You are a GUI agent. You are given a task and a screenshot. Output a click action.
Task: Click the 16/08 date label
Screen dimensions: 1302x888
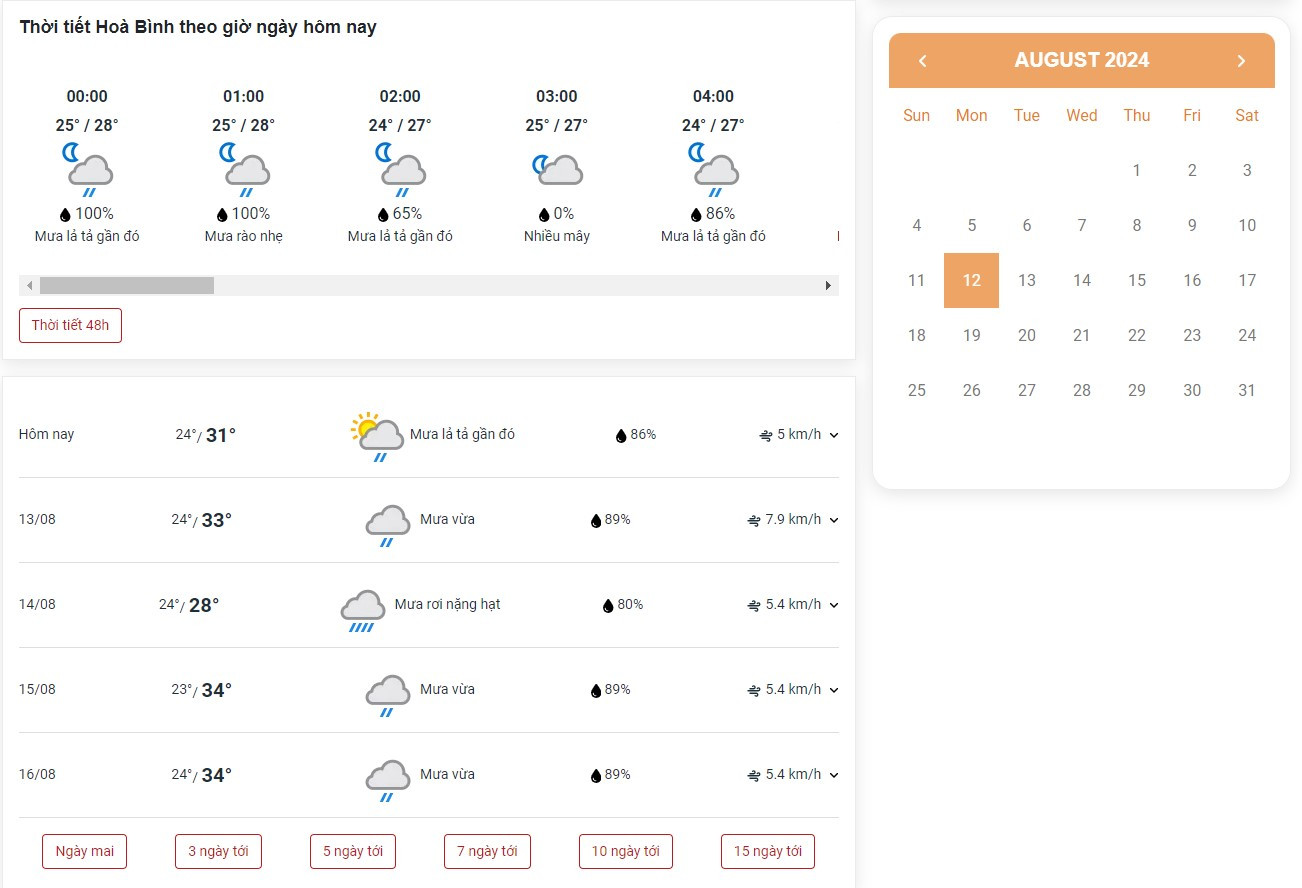37,775
